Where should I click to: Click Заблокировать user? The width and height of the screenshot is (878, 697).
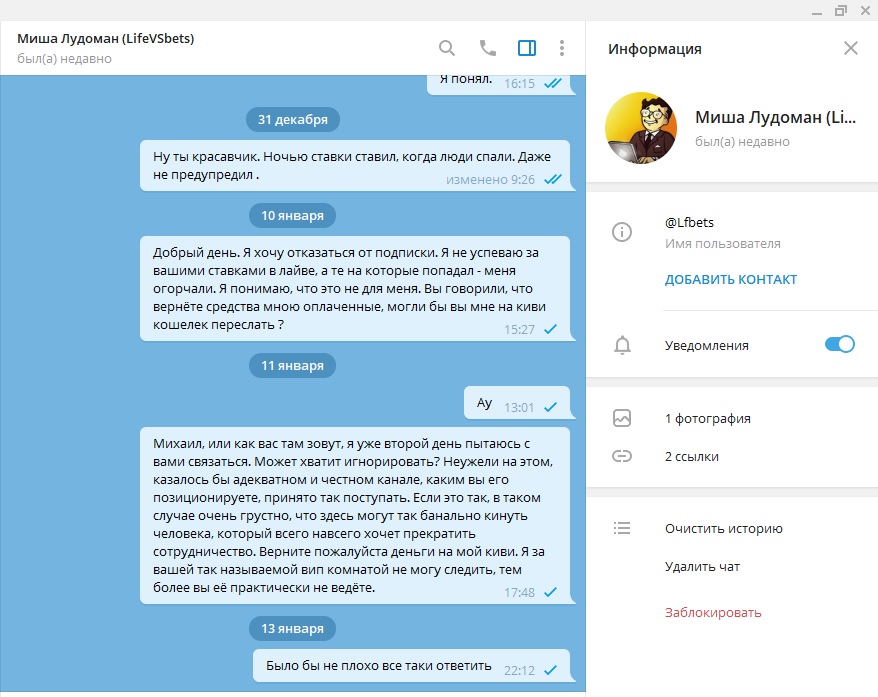click(x=713, y=612)
